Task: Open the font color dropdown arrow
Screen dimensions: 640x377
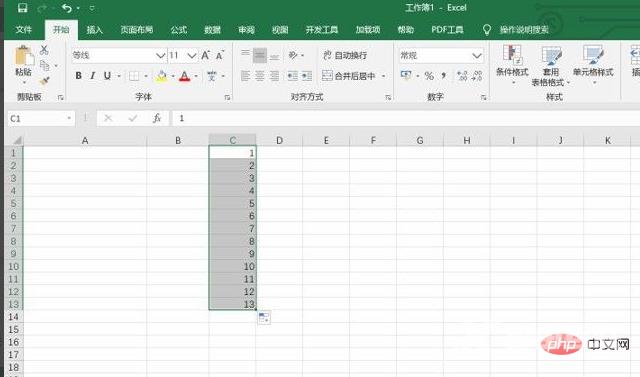Action: (196, 76)
